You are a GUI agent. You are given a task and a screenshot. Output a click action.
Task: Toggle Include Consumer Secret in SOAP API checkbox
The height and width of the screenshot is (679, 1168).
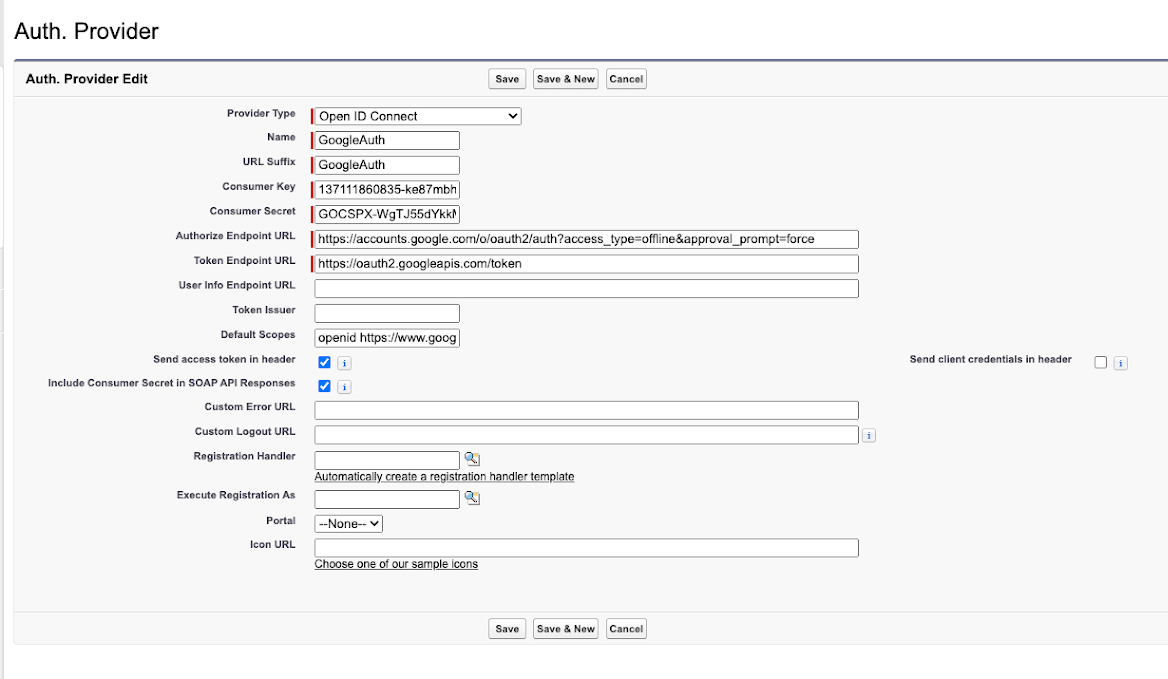(x=324, y=386)
